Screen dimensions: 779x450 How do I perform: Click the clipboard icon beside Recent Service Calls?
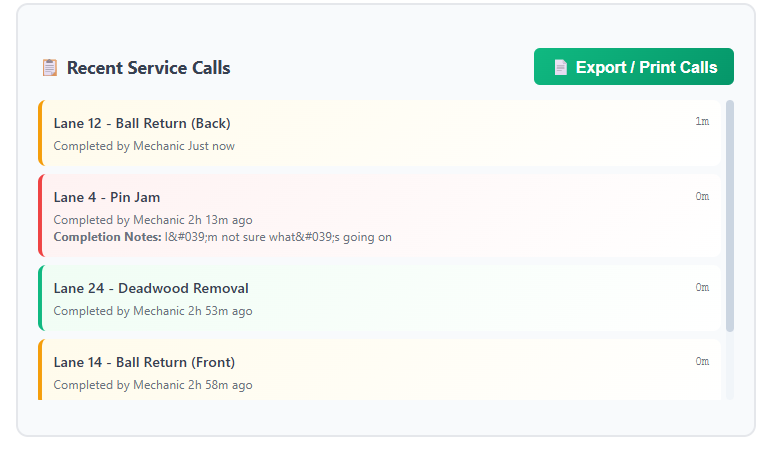click(x=49, y=68)
